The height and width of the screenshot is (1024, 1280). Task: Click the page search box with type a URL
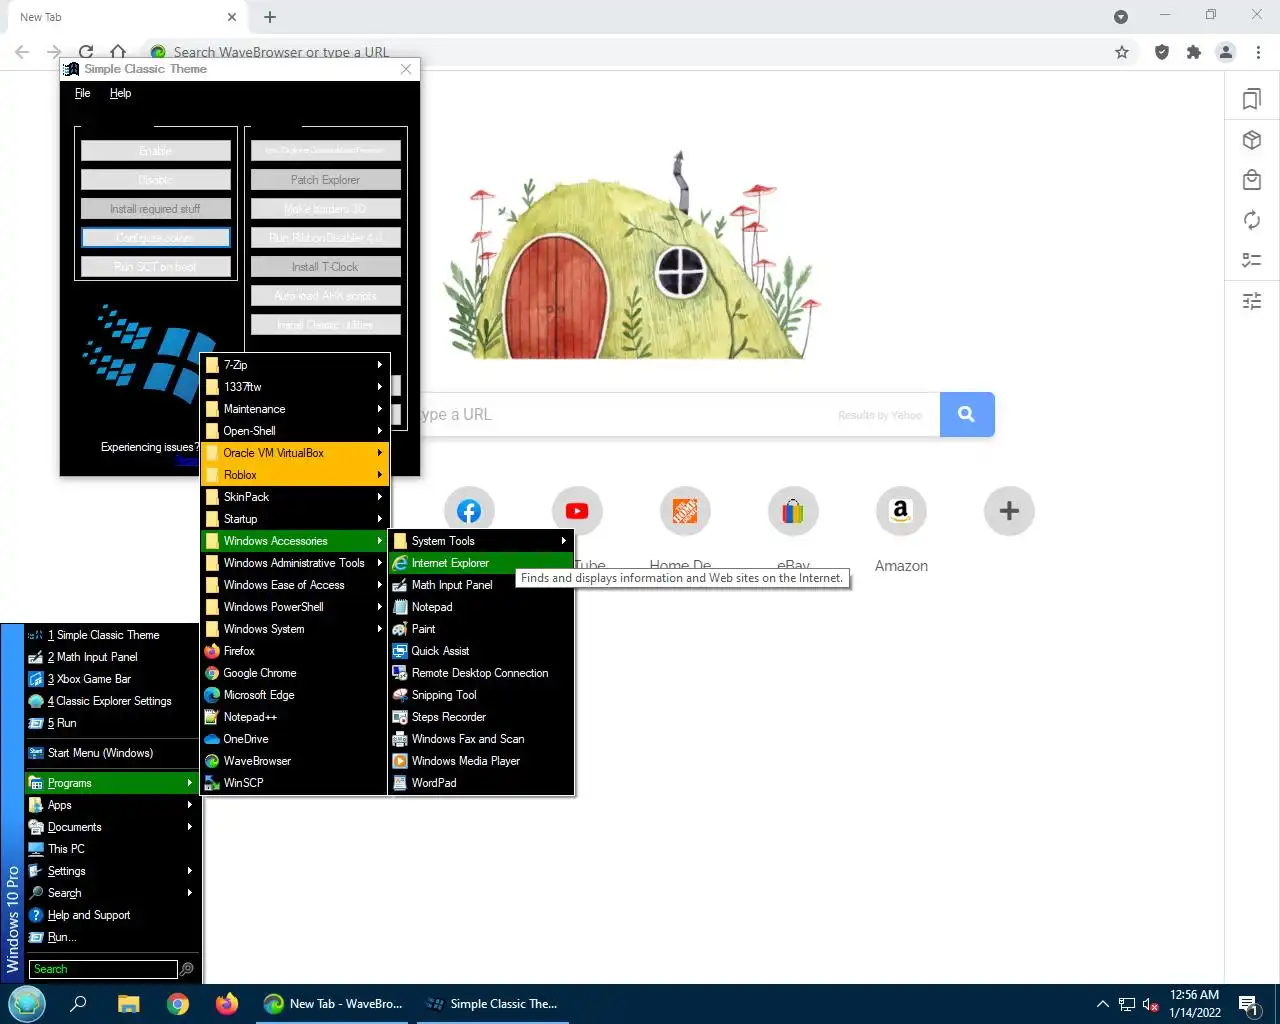[x=680, y=414]
